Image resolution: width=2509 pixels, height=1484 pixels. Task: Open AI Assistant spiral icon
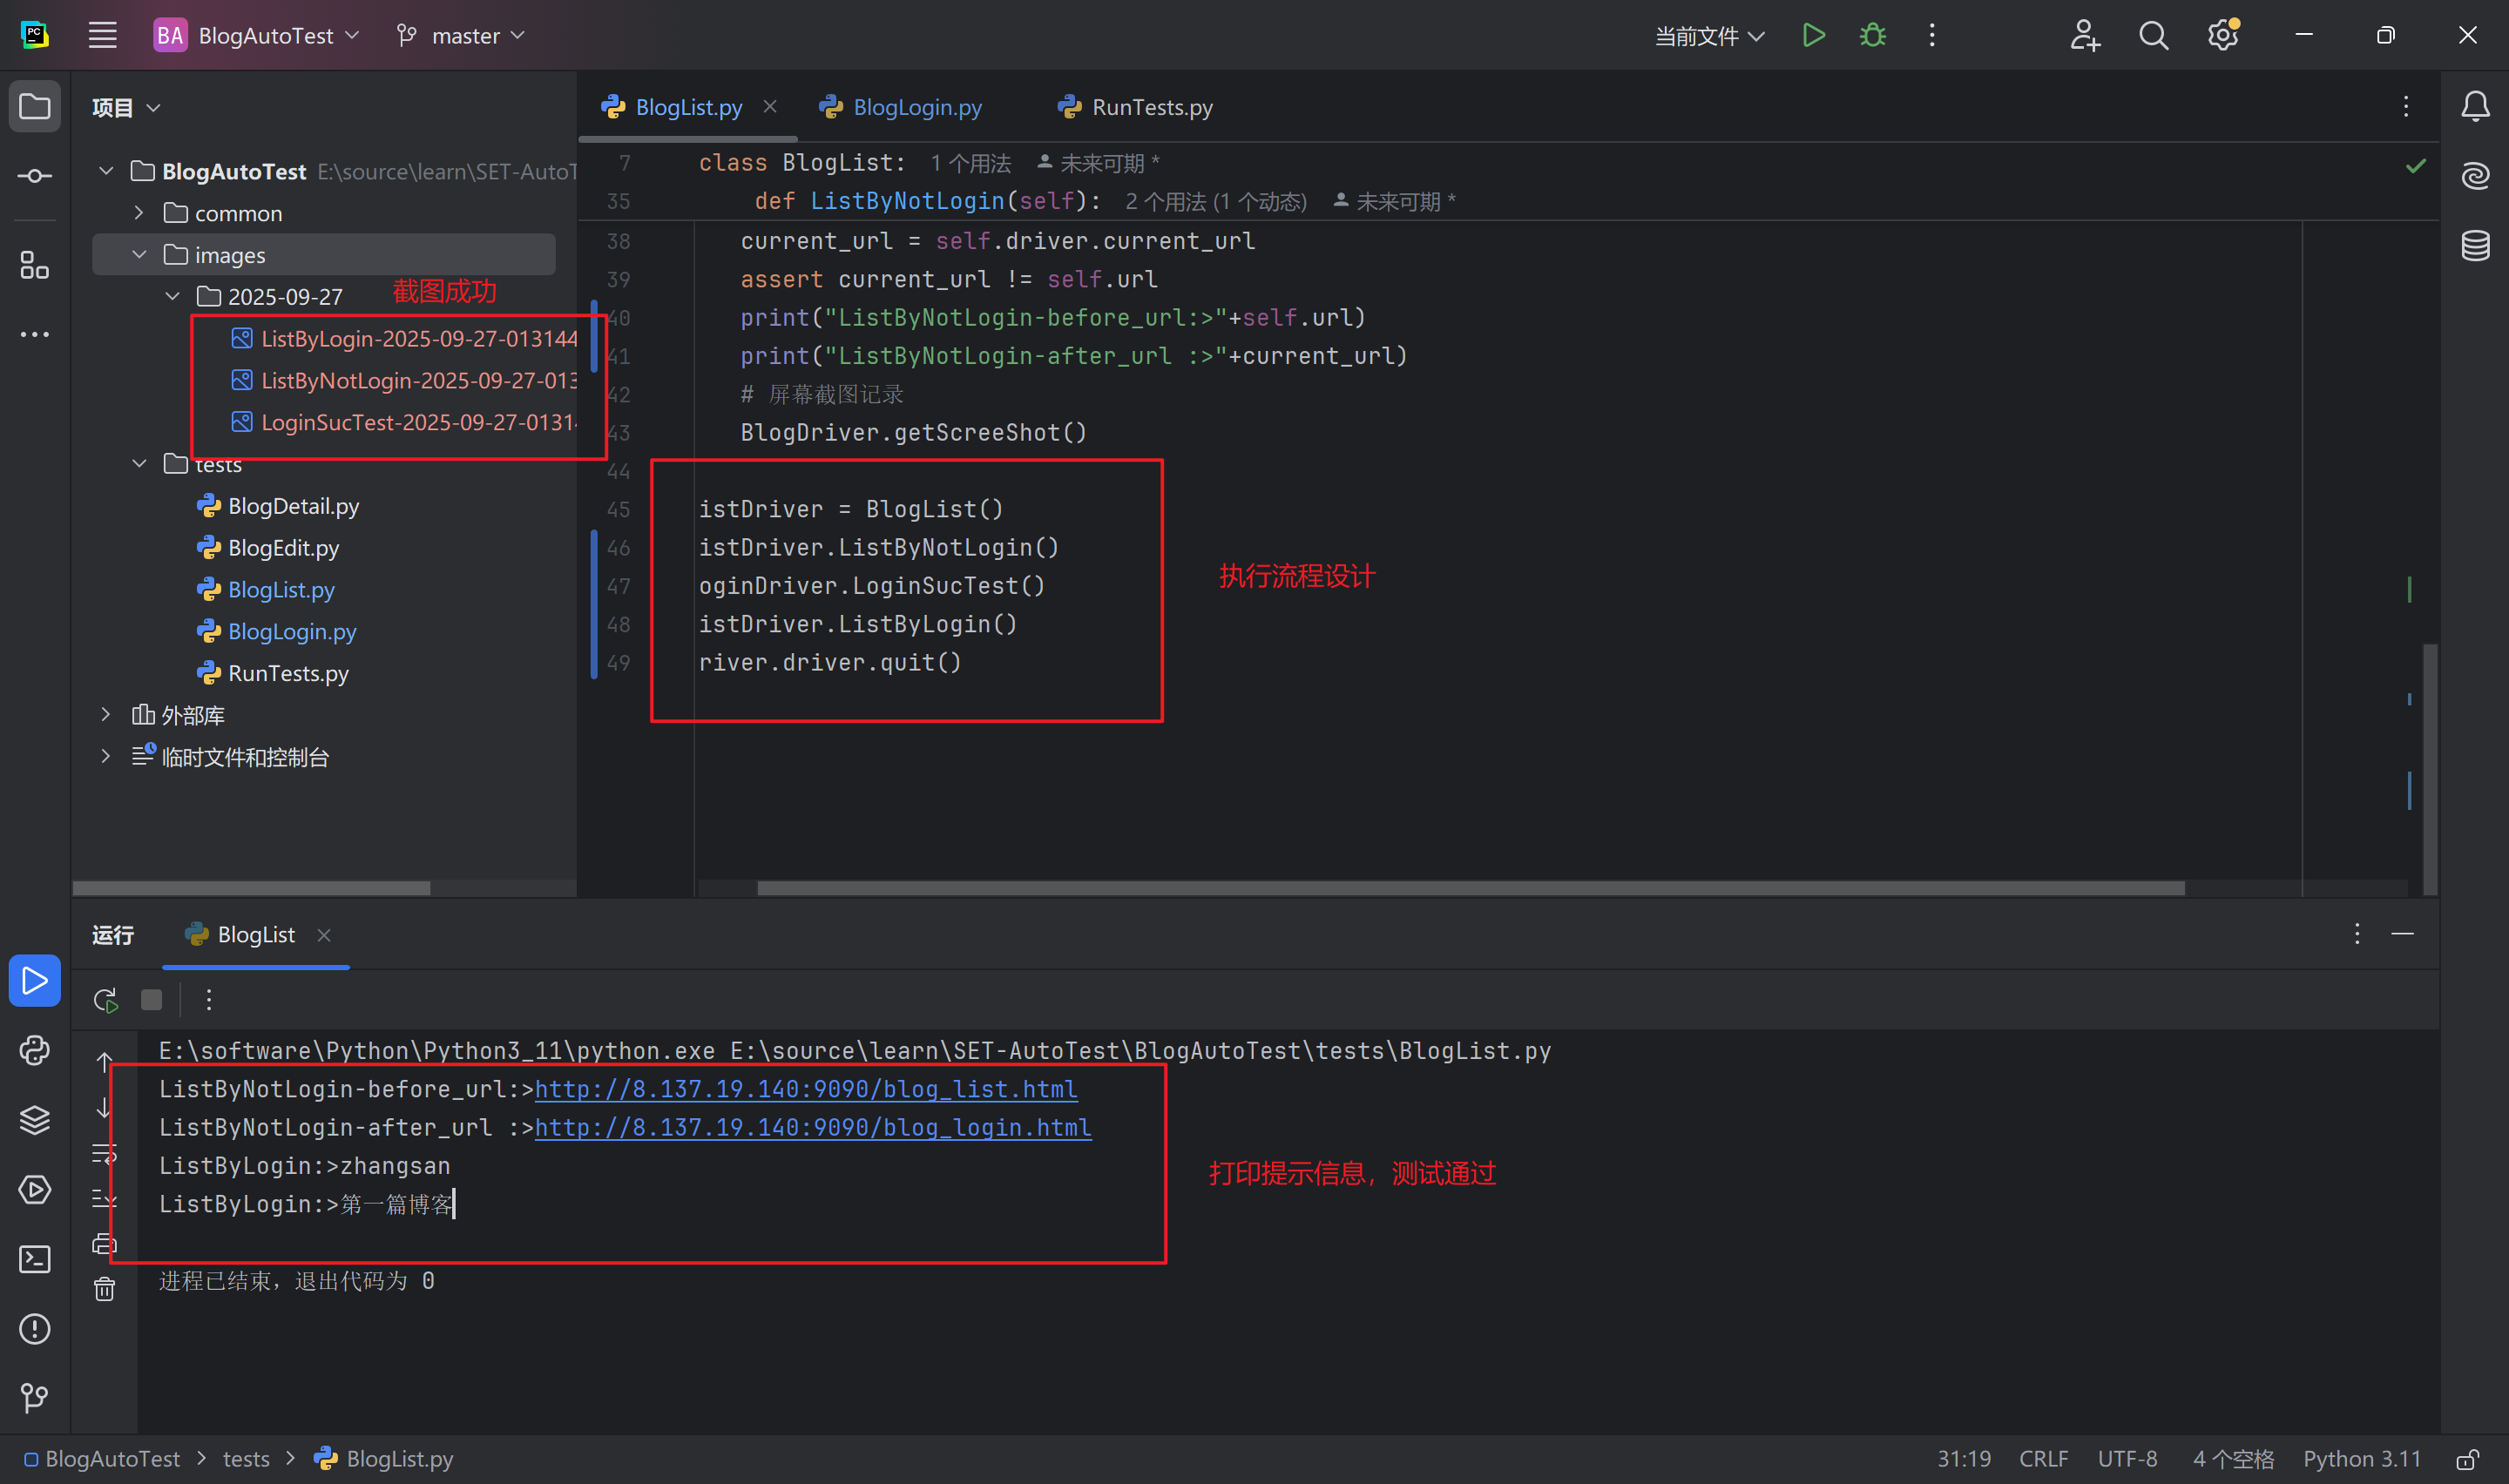[x=2475, y=176]
